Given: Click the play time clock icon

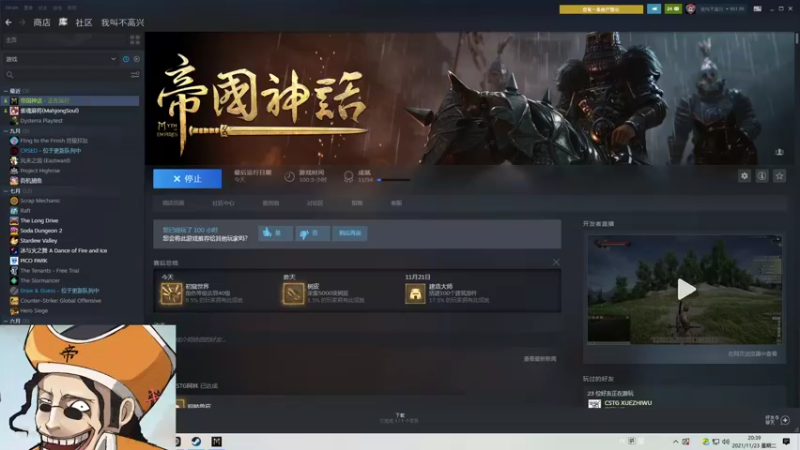Looking at the screenshot, I should (x=289, y=177).
